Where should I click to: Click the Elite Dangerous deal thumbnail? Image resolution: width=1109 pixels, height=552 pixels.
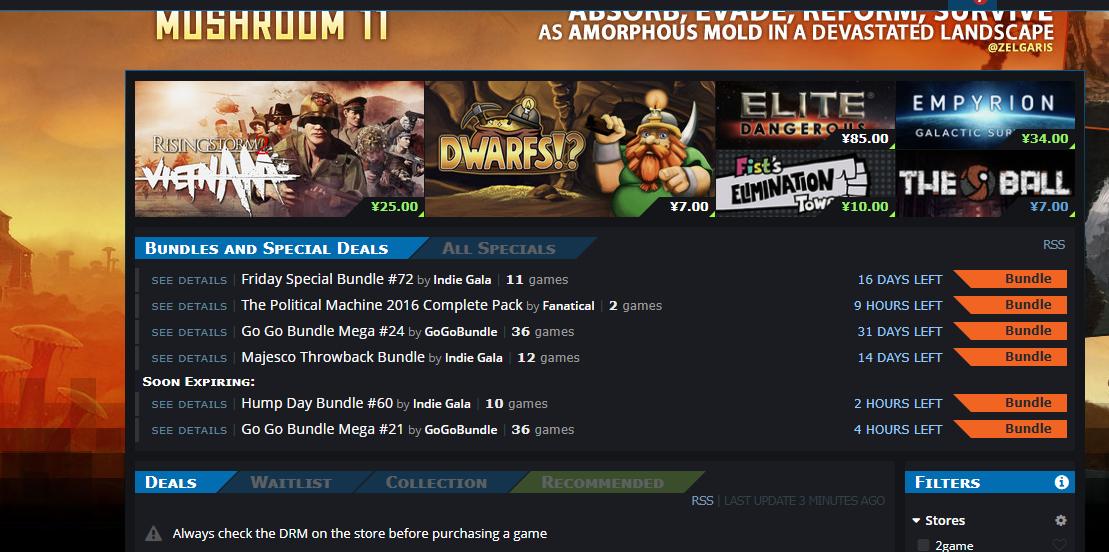[805, 114]
